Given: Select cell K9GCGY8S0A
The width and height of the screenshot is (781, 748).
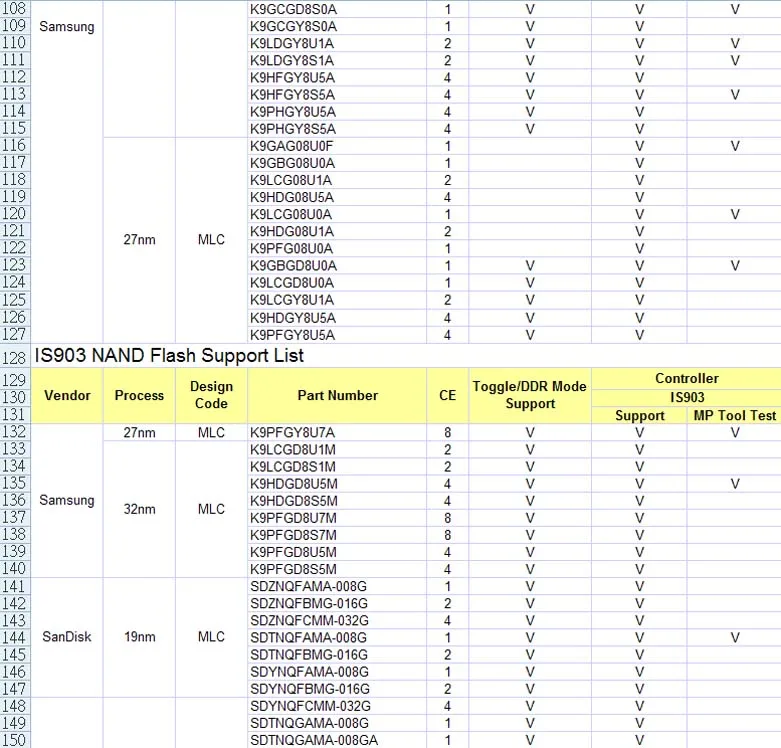Looking at the screenshot, I should tap(337, 26).
